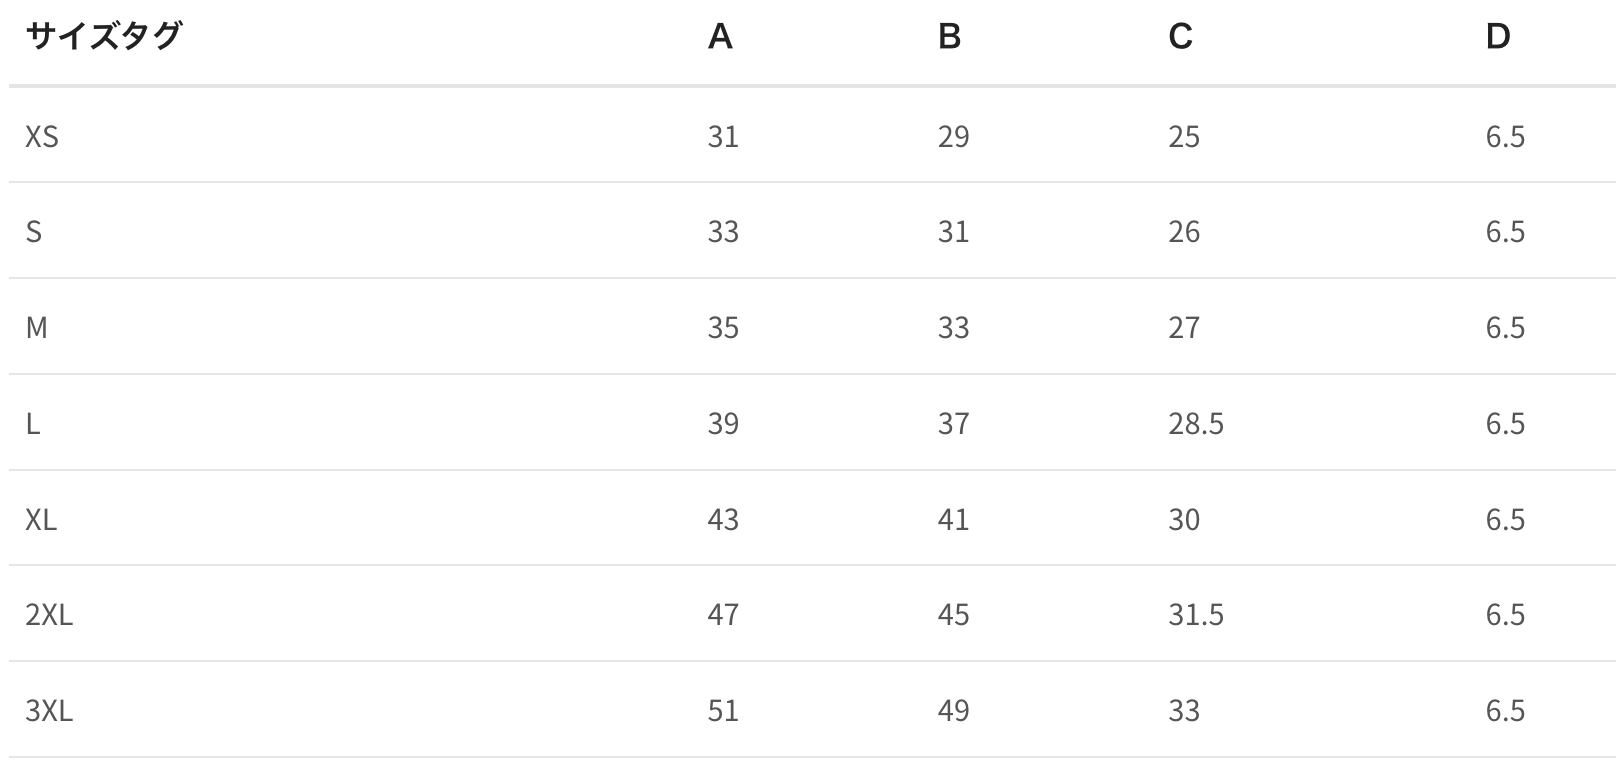
Task: Select the L size row label
Action: (33, 424)
